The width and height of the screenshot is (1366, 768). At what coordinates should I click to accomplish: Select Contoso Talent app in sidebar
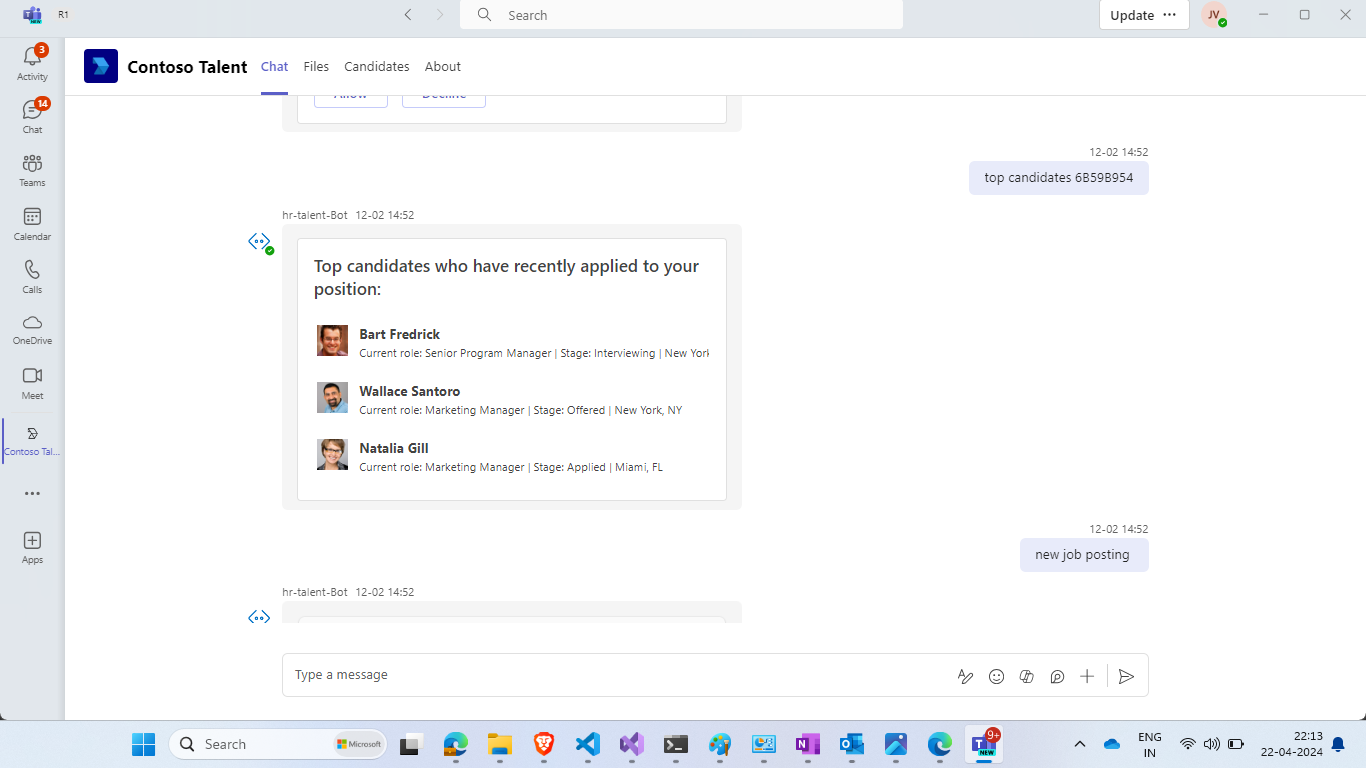click(x=32, y=440)
